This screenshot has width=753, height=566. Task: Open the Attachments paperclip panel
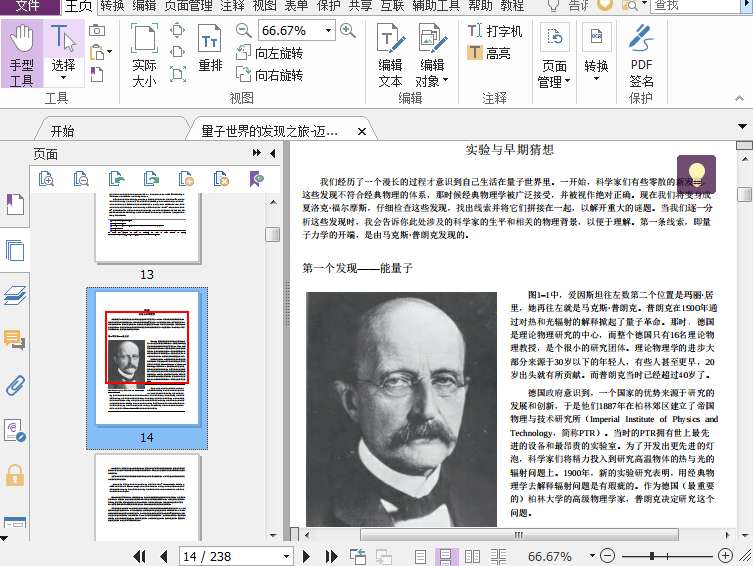click(15, 385)
